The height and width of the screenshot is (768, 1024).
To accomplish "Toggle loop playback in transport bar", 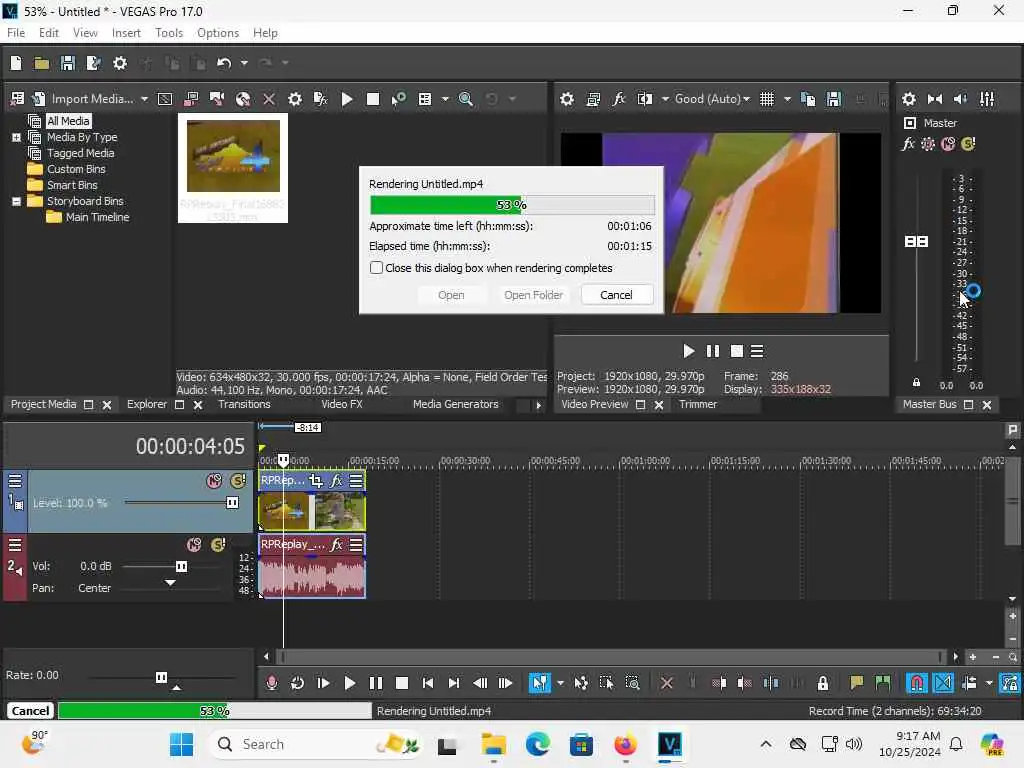I will [x=297, y=683].
